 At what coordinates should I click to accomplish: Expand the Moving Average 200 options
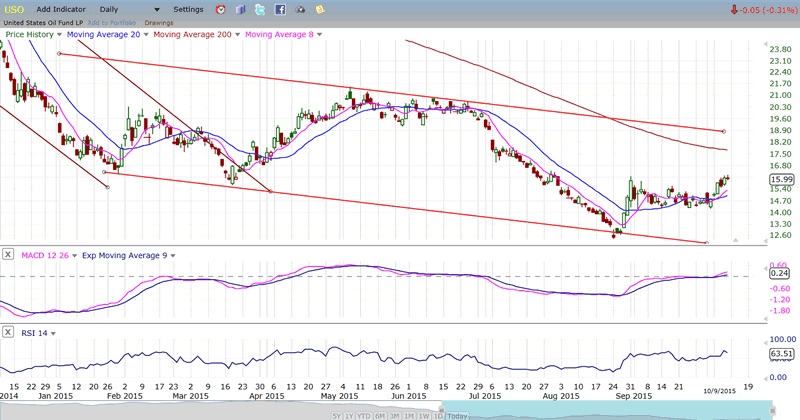(x=231, y=34)
